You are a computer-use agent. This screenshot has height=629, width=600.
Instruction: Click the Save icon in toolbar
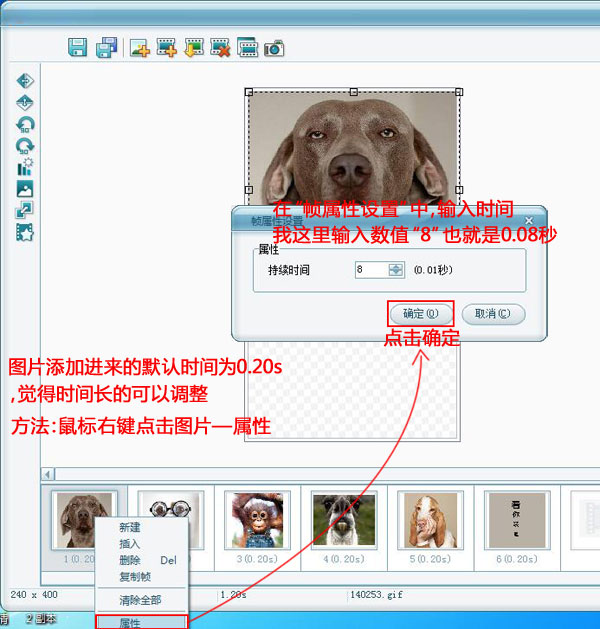[78, 47]
